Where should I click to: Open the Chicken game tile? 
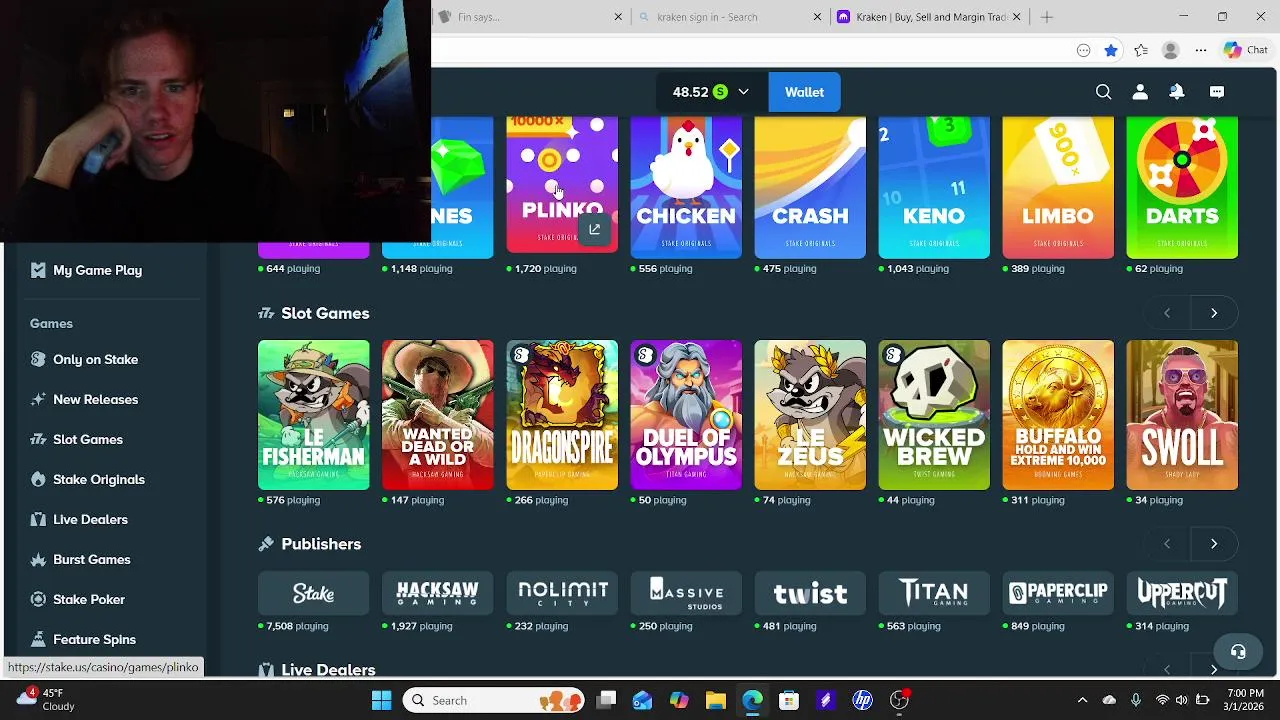(x=686, y=187)
